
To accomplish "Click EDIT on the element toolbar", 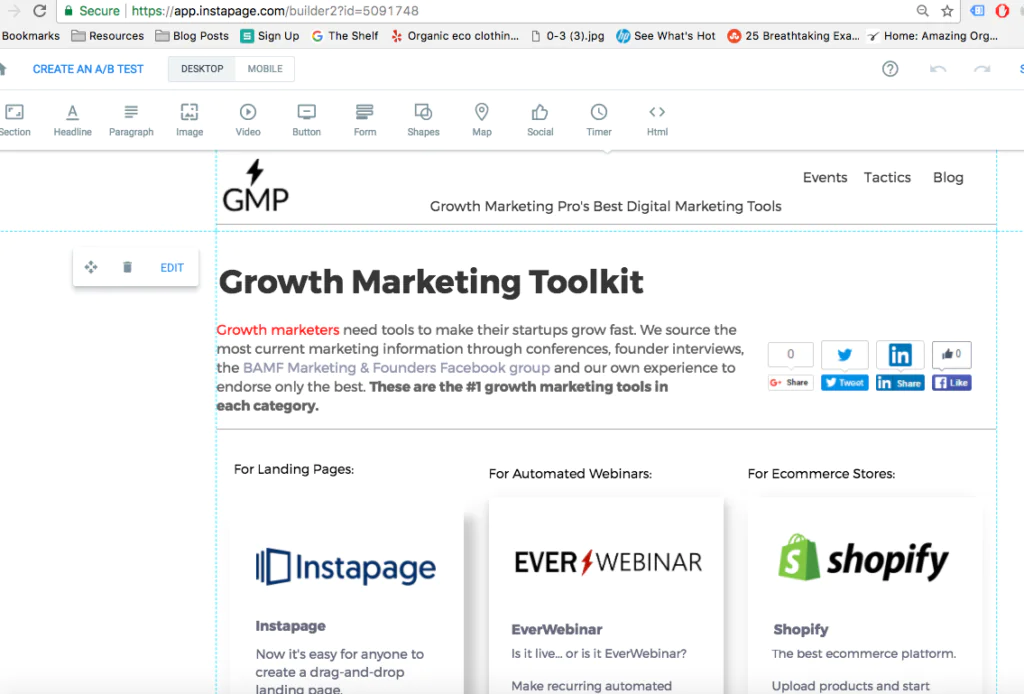I will pyautogui.click(x=172, y=268).
